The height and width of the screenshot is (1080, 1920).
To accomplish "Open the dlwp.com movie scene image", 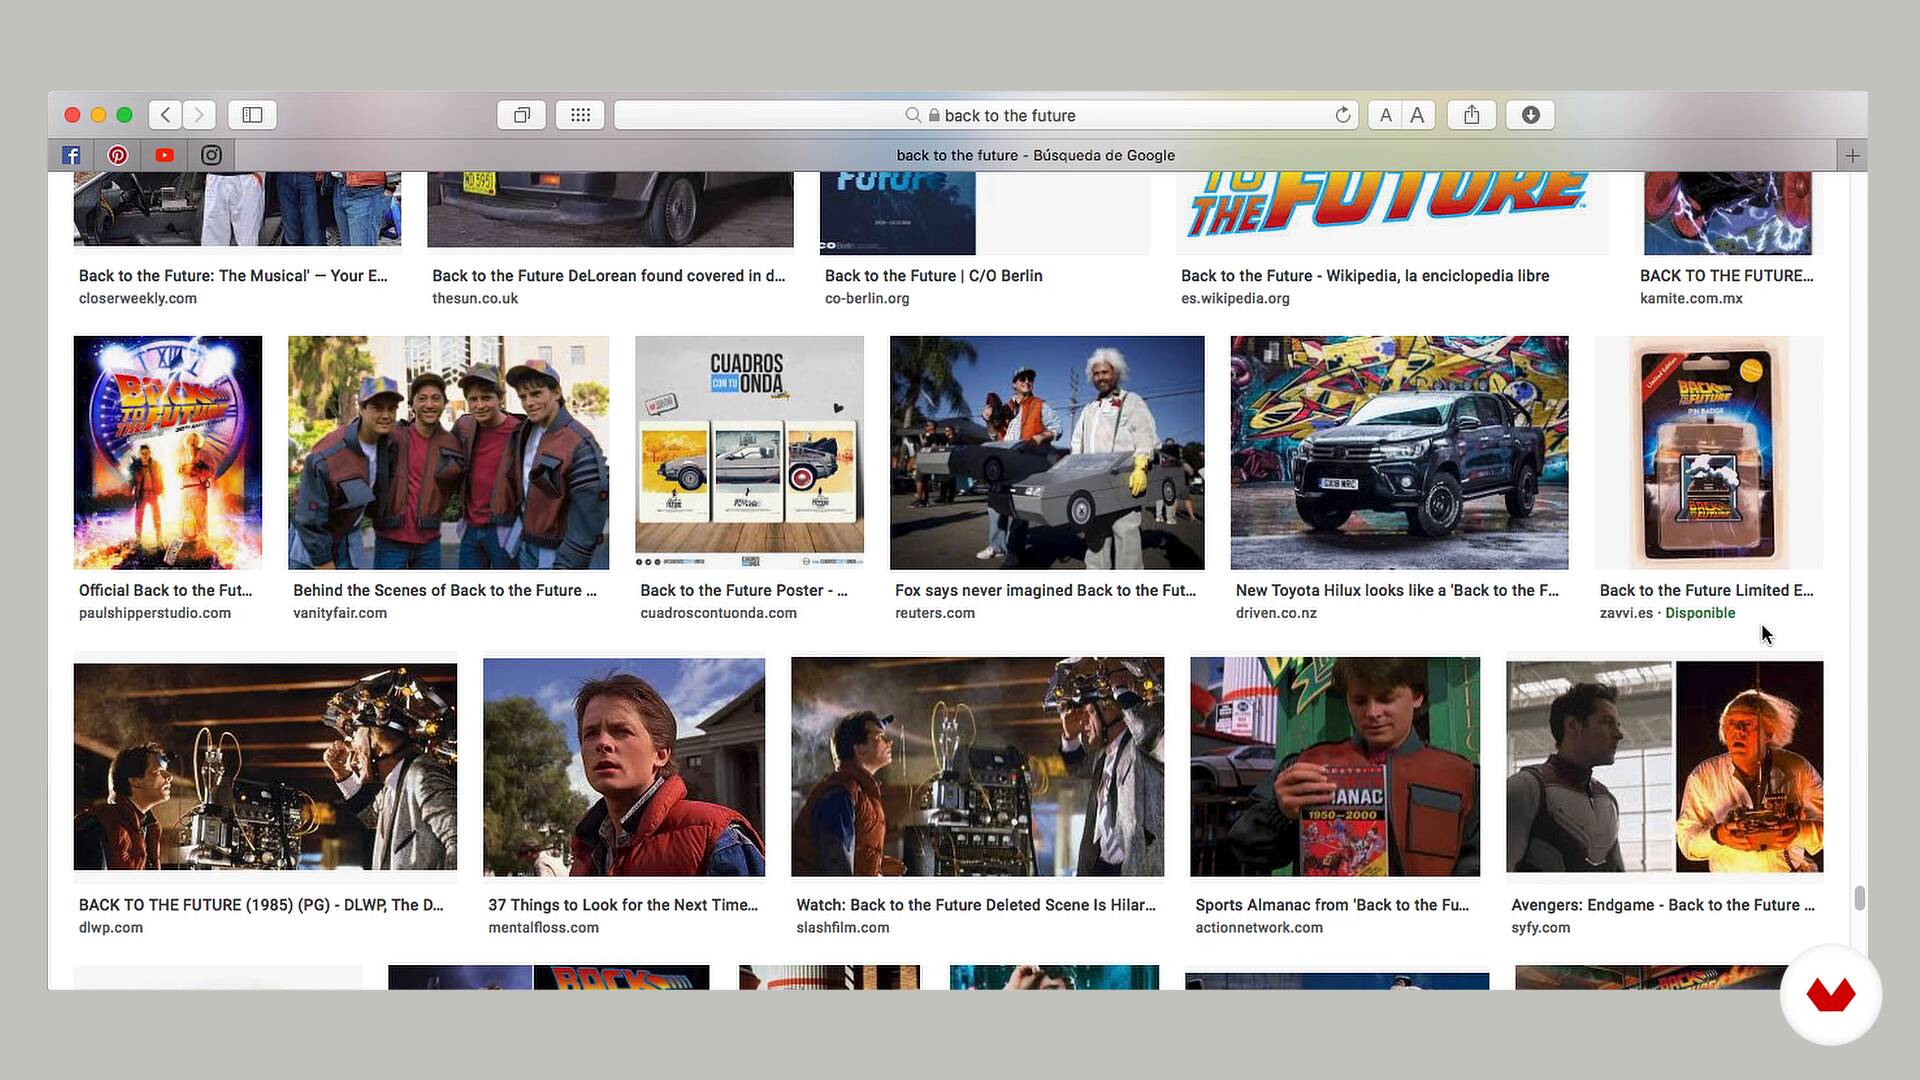I will [265, 767].
